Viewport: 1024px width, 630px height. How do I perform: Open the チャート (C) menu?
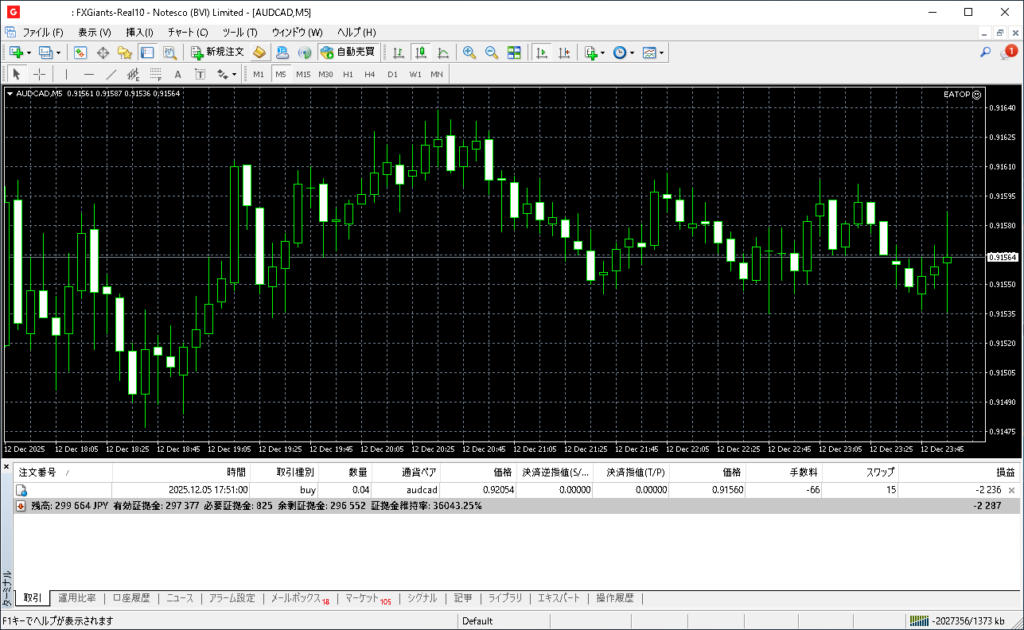click(x=187, y=32)
